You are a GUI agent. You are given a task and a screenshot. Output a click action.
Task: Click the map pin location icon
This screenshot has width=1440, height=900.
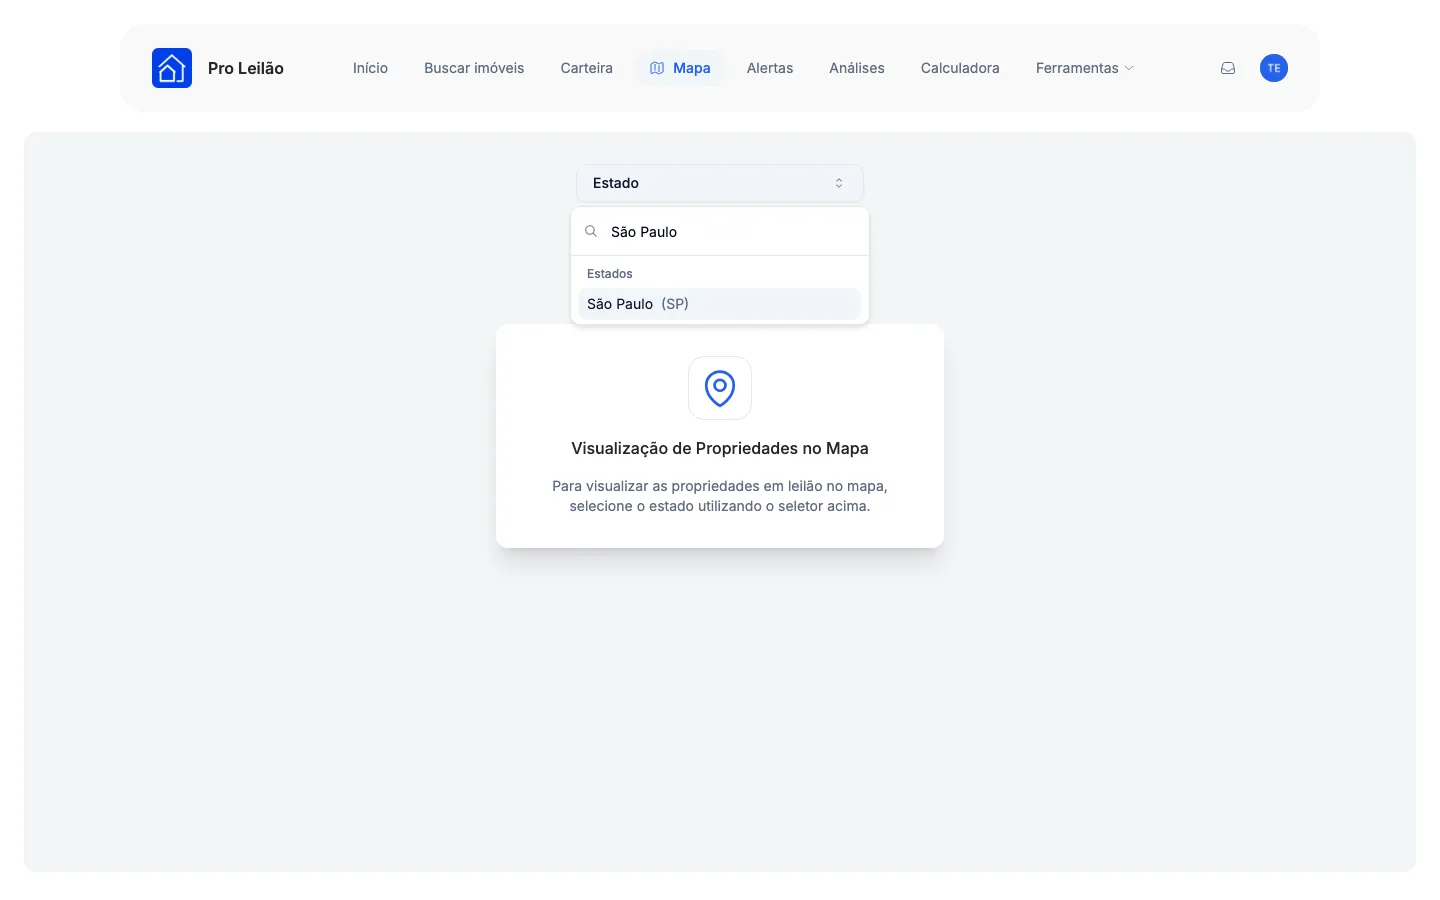click(720, 388)
